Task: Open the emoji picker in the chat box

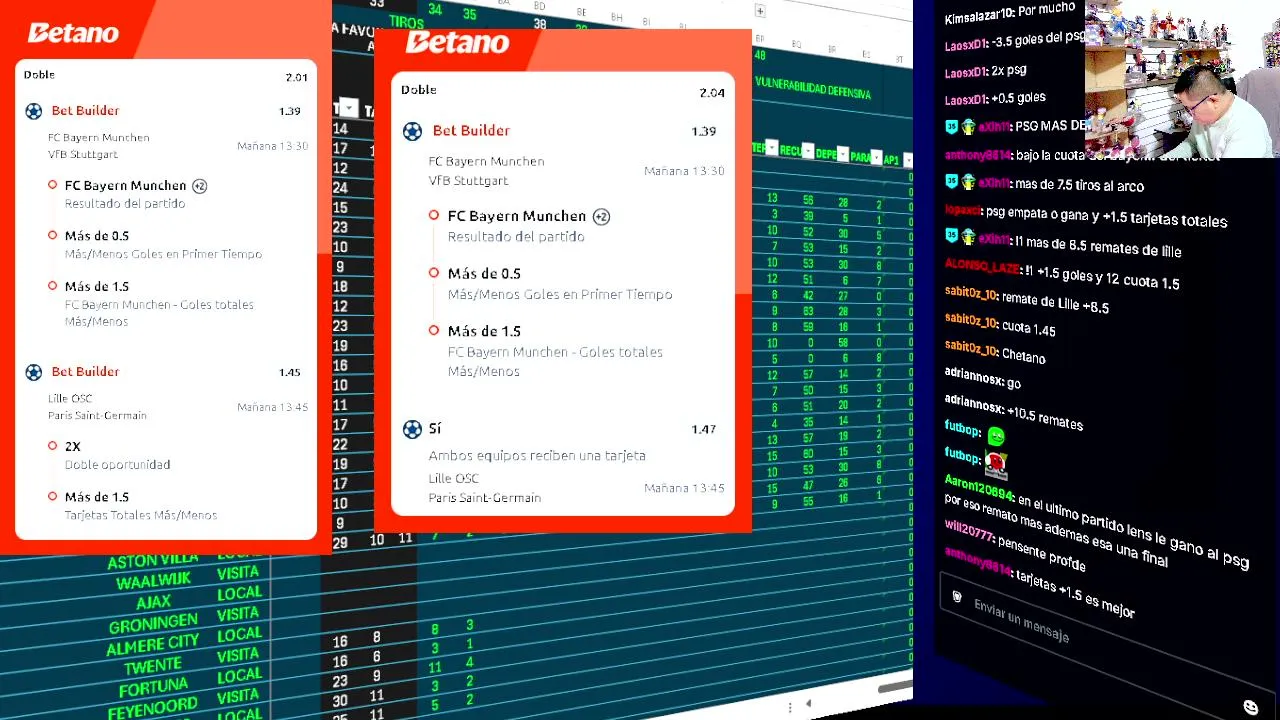Action: coord(1250,707)
